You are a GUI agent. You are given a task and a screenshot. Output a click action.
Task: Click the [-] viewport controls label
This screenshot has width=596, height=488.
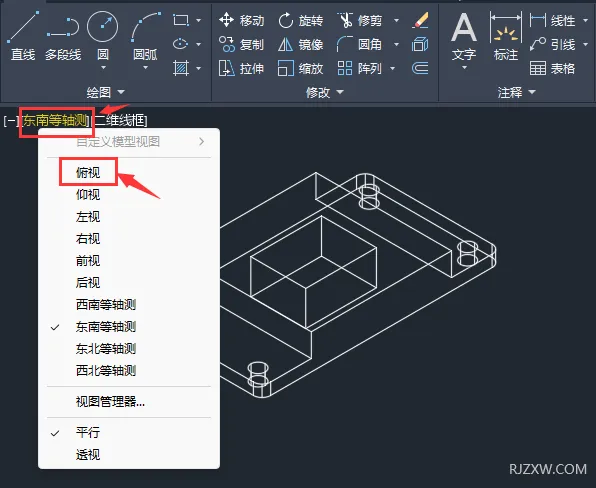coord(11,121)
